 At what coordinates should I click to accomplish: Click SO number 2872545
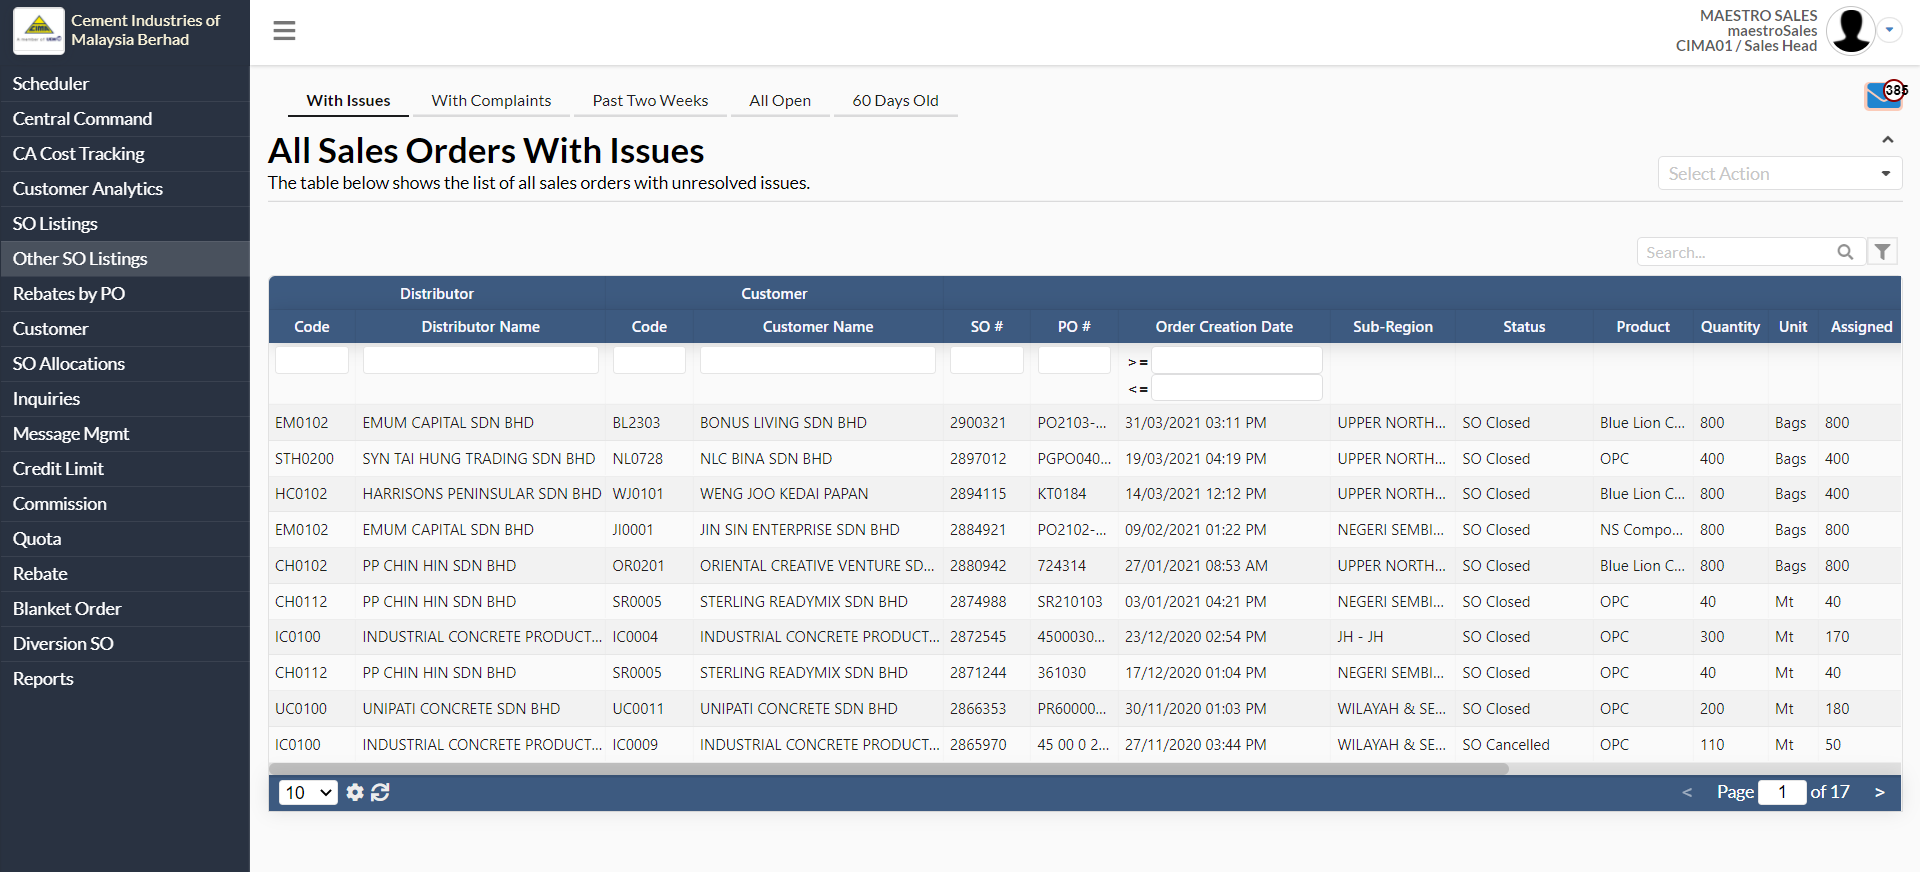pos(978,637)
